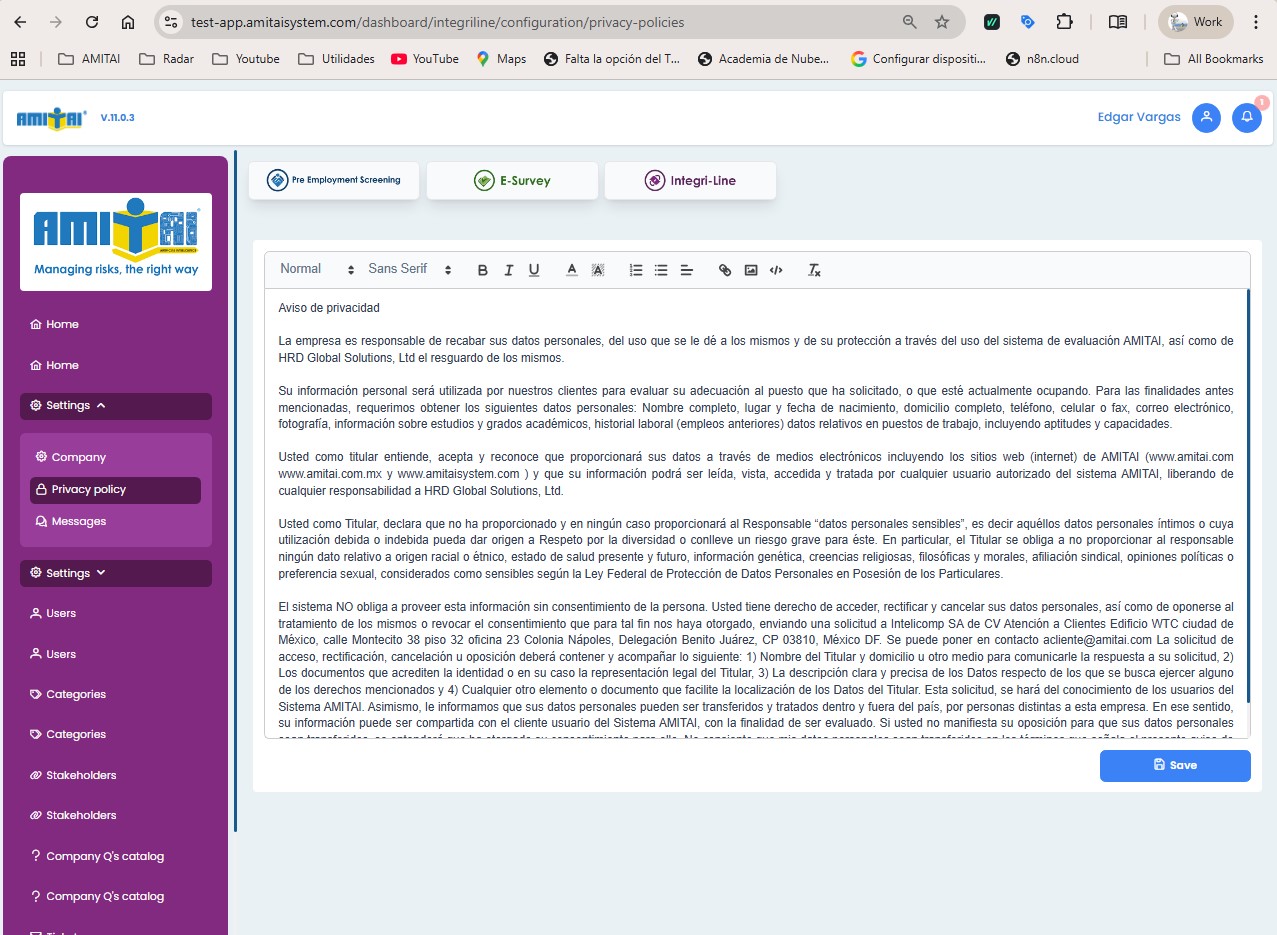This screenshot has height=935, width=1277.
Task: Click the insert image icon
Action: 751,270
